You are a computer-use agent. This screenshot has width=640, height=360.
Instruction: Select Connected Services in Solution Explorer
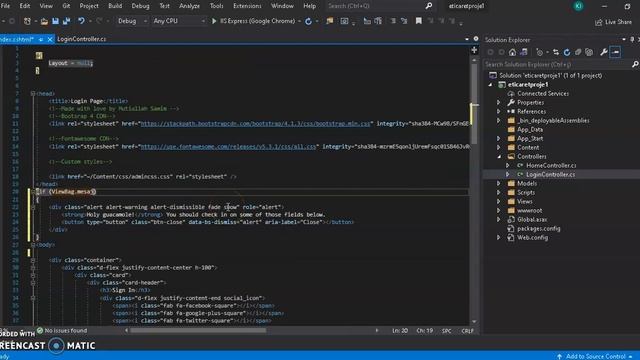543,93
